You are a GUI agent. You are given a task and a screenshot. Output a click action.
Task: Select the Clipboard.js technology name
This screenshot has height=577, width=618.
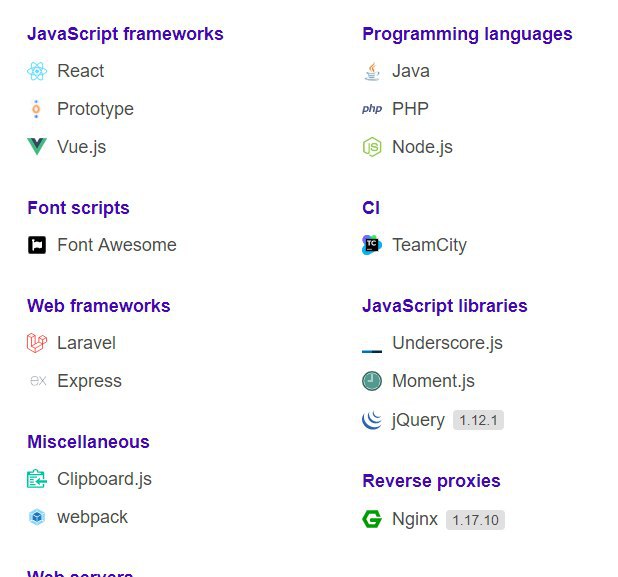[x=104, y=480]
